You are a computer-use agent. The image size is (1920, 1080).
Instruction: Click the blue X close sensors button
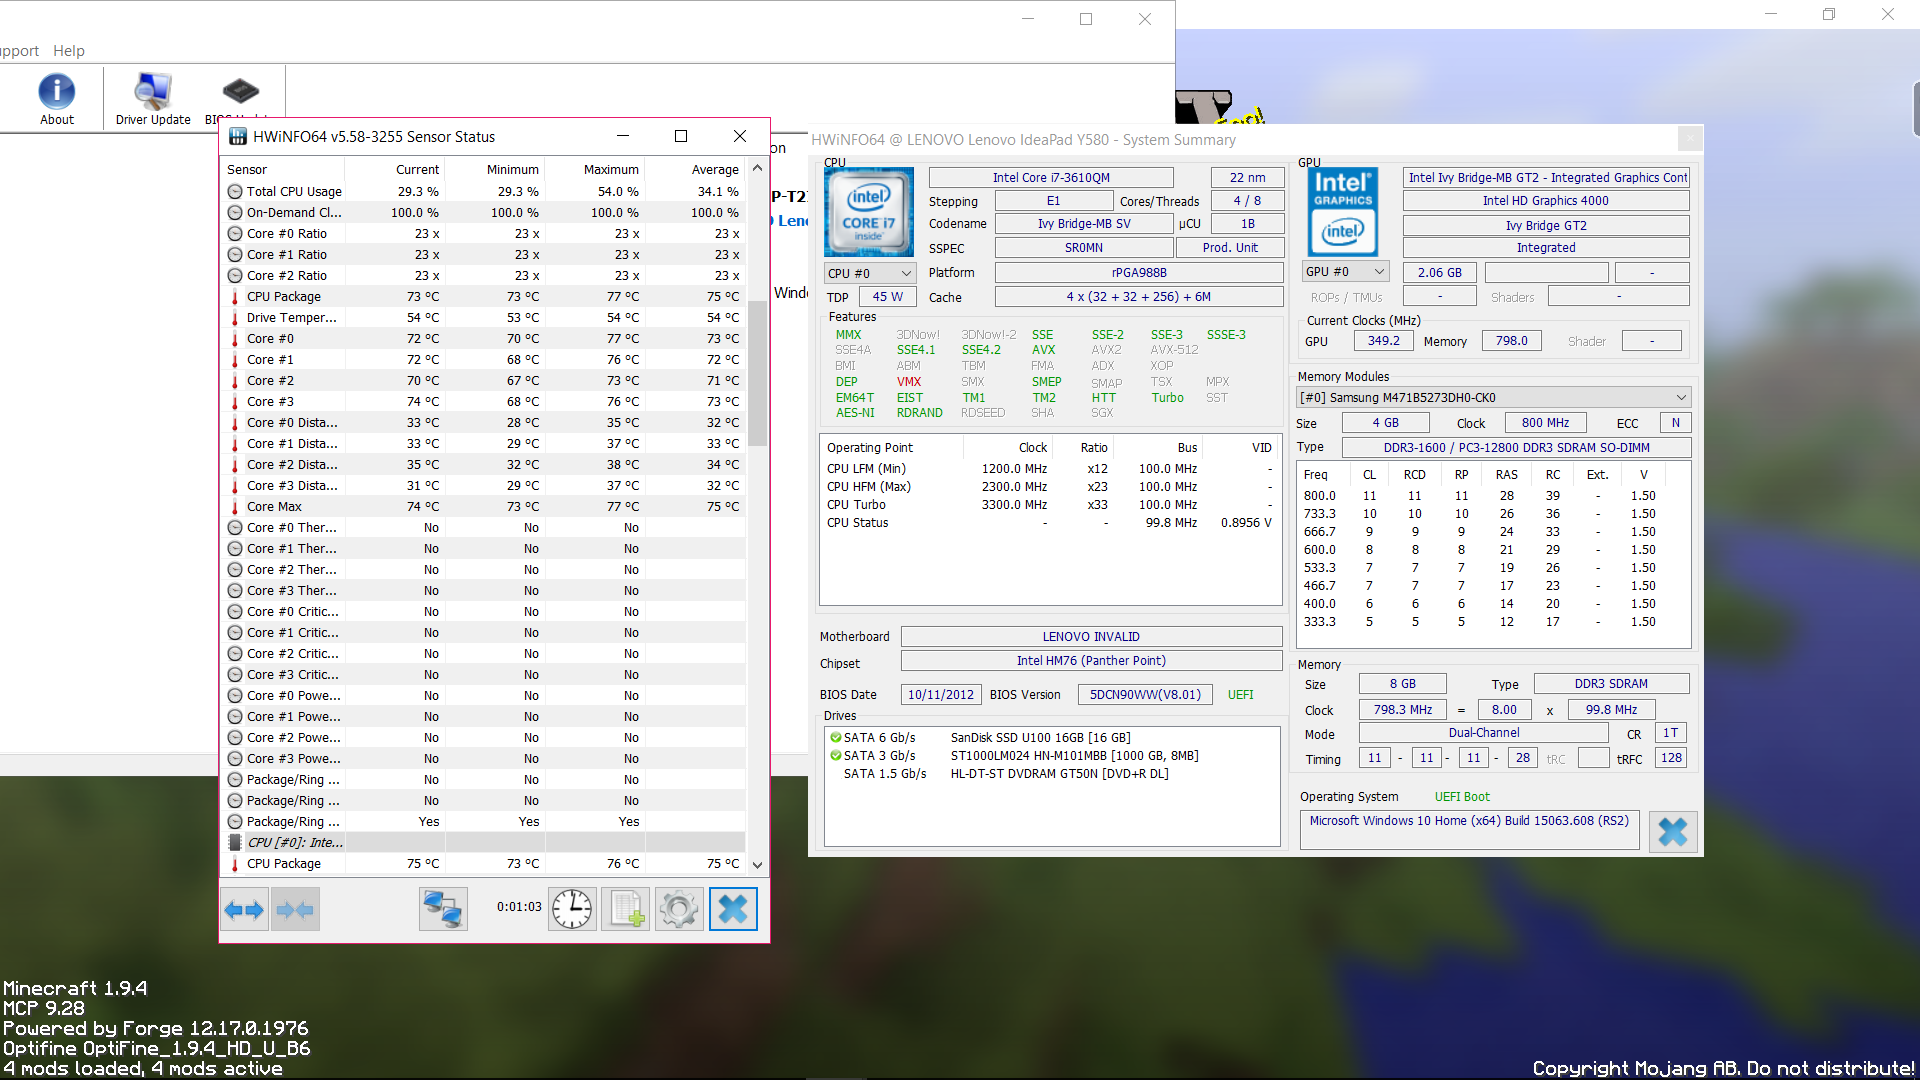click(733, 909)
